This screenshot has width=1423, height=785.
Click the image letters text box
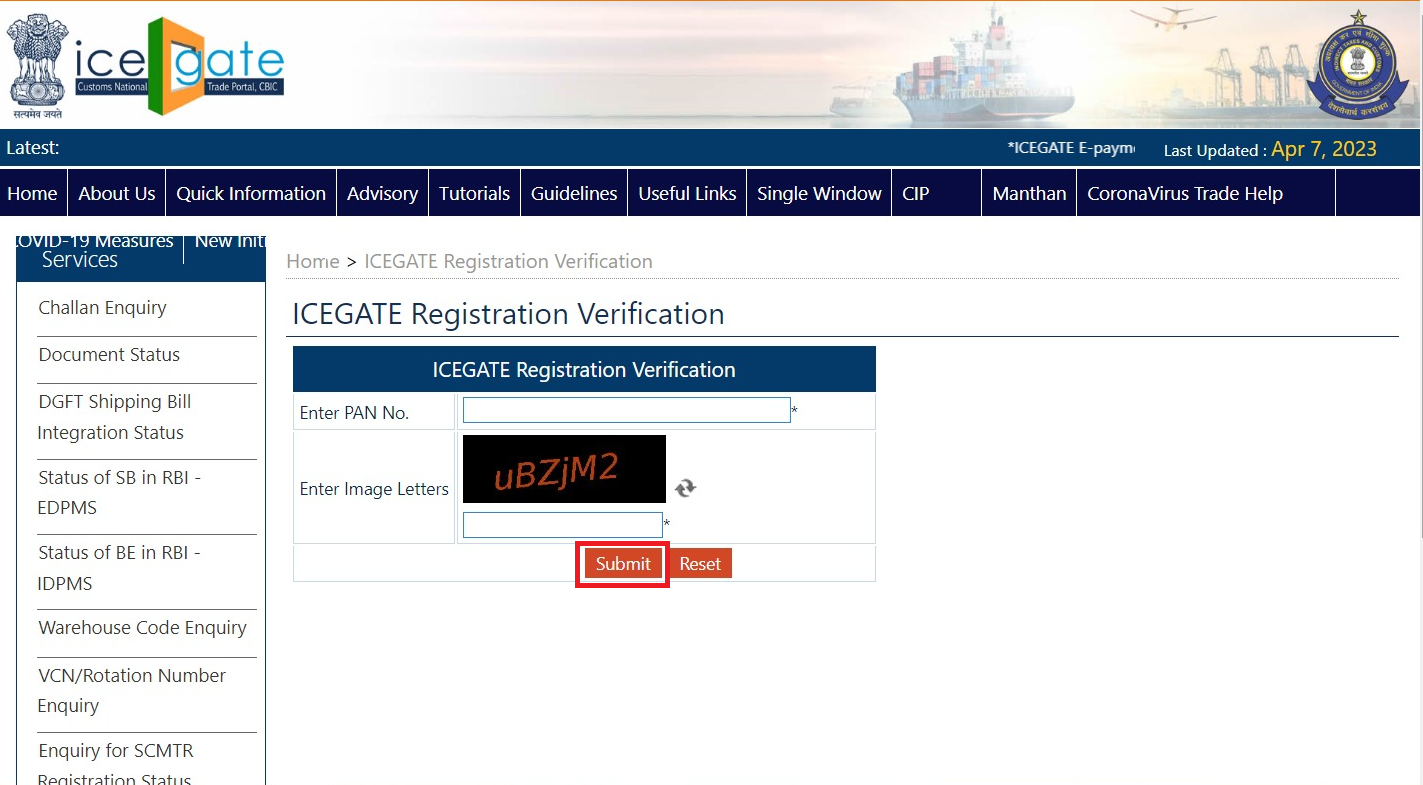tap(562, 525)
